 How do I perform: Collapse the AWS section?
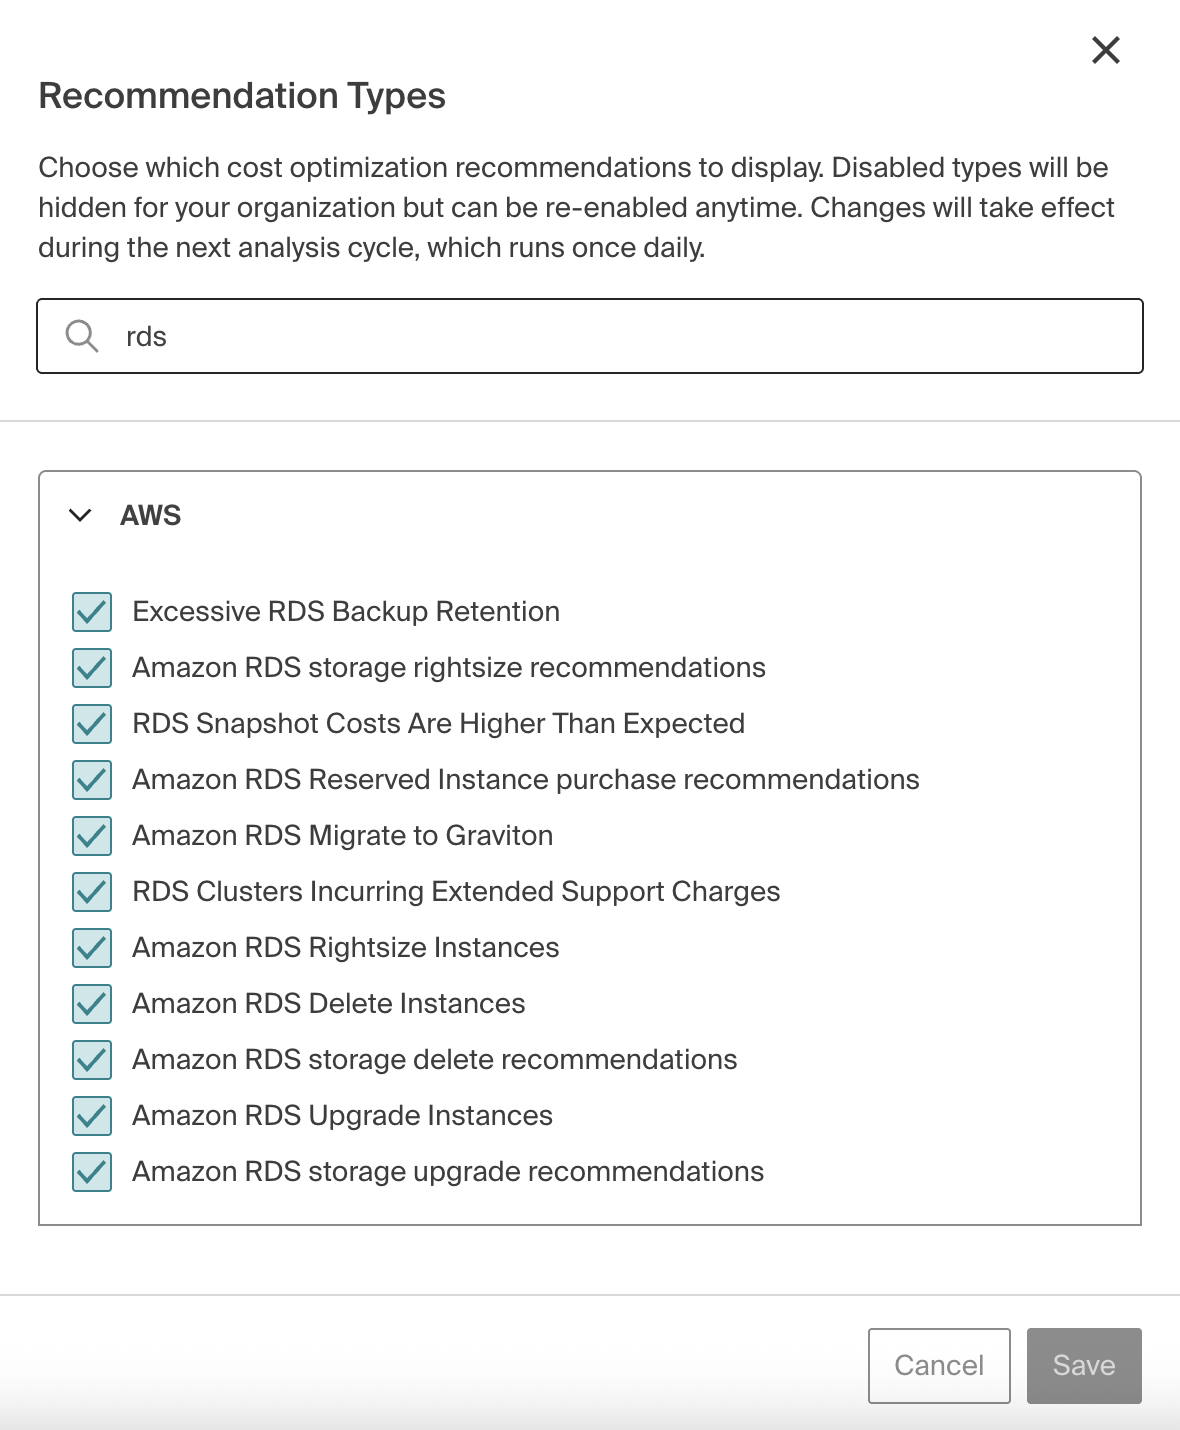click(80, 517)
